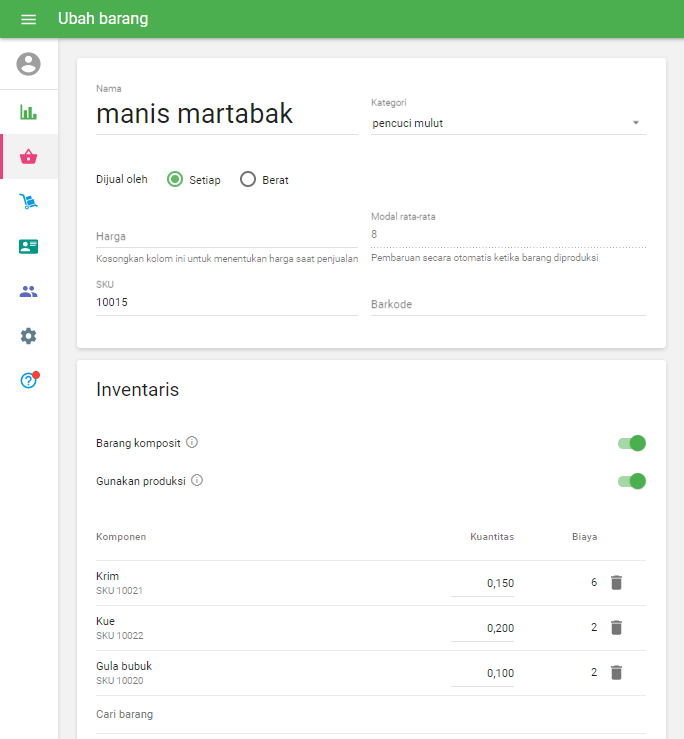Open the reports bar chart icon
The height and width of the screenshot is (739, 684).
pos(29,112)
